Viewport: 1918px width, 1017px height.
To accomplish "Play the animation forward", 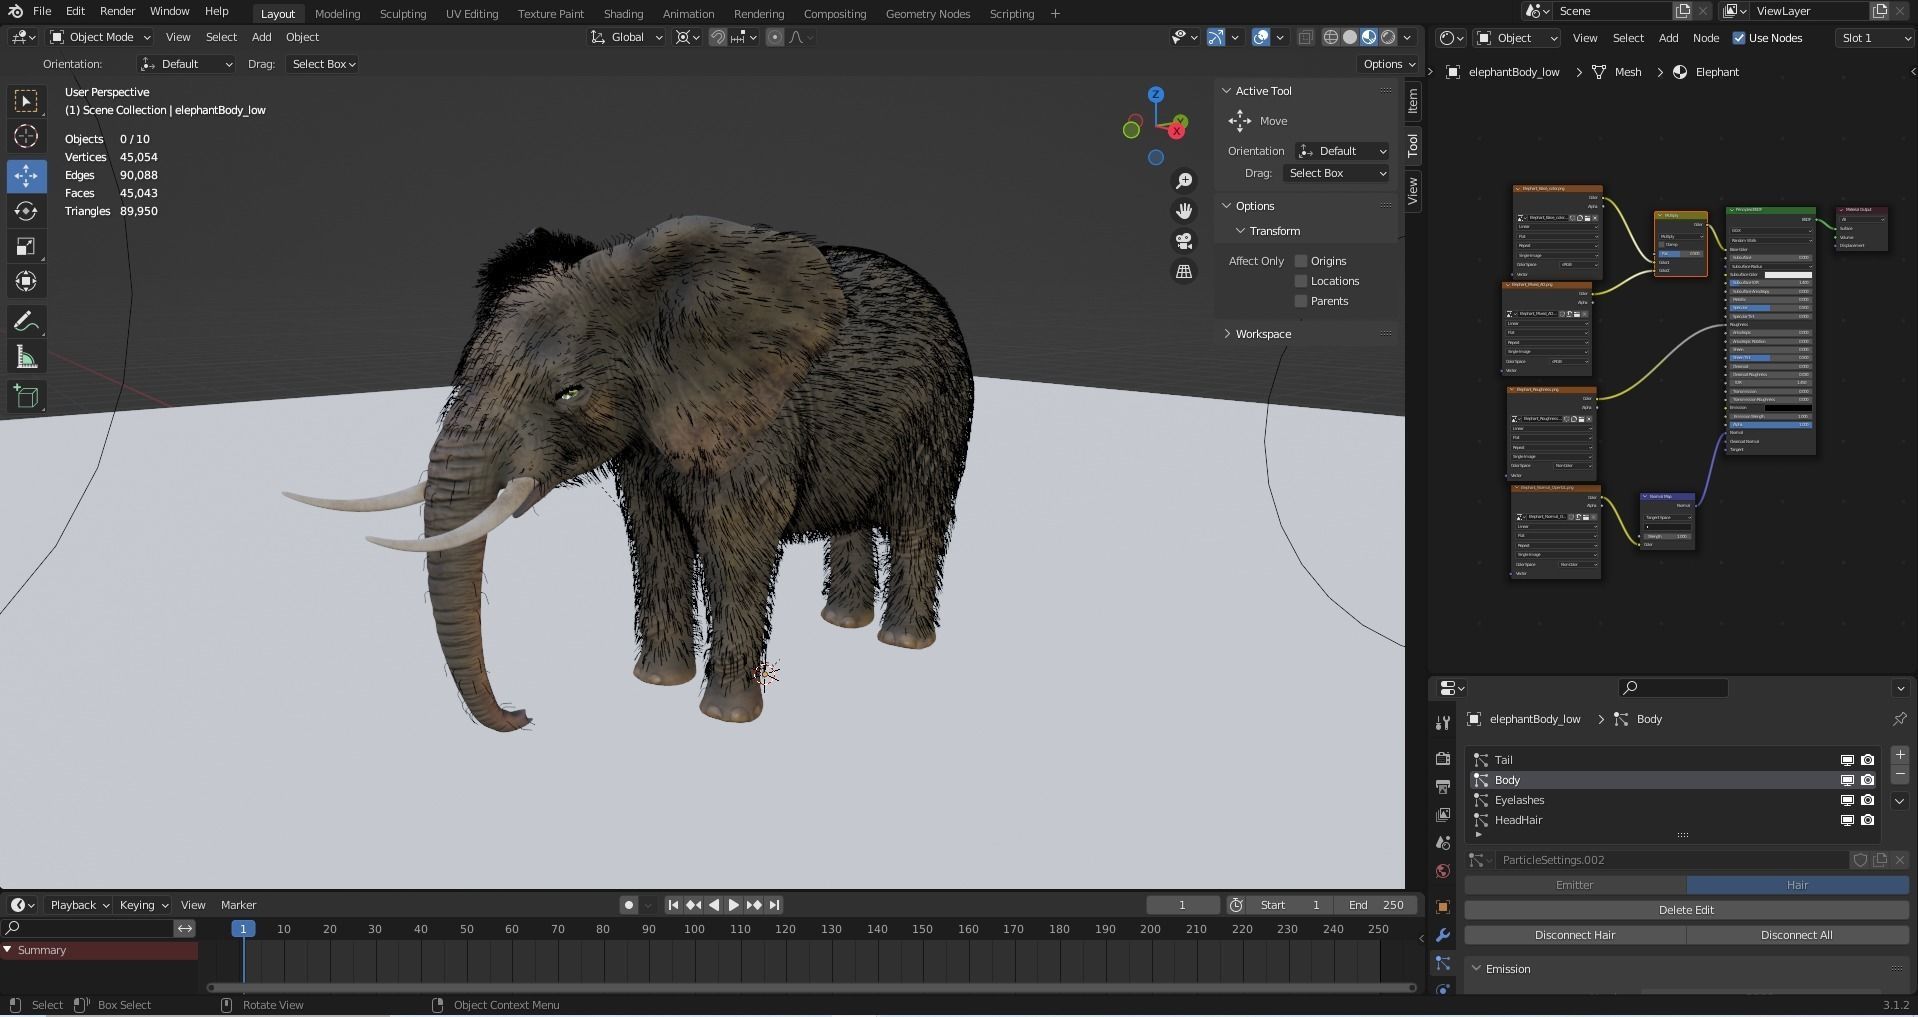I will pos(733,905).
